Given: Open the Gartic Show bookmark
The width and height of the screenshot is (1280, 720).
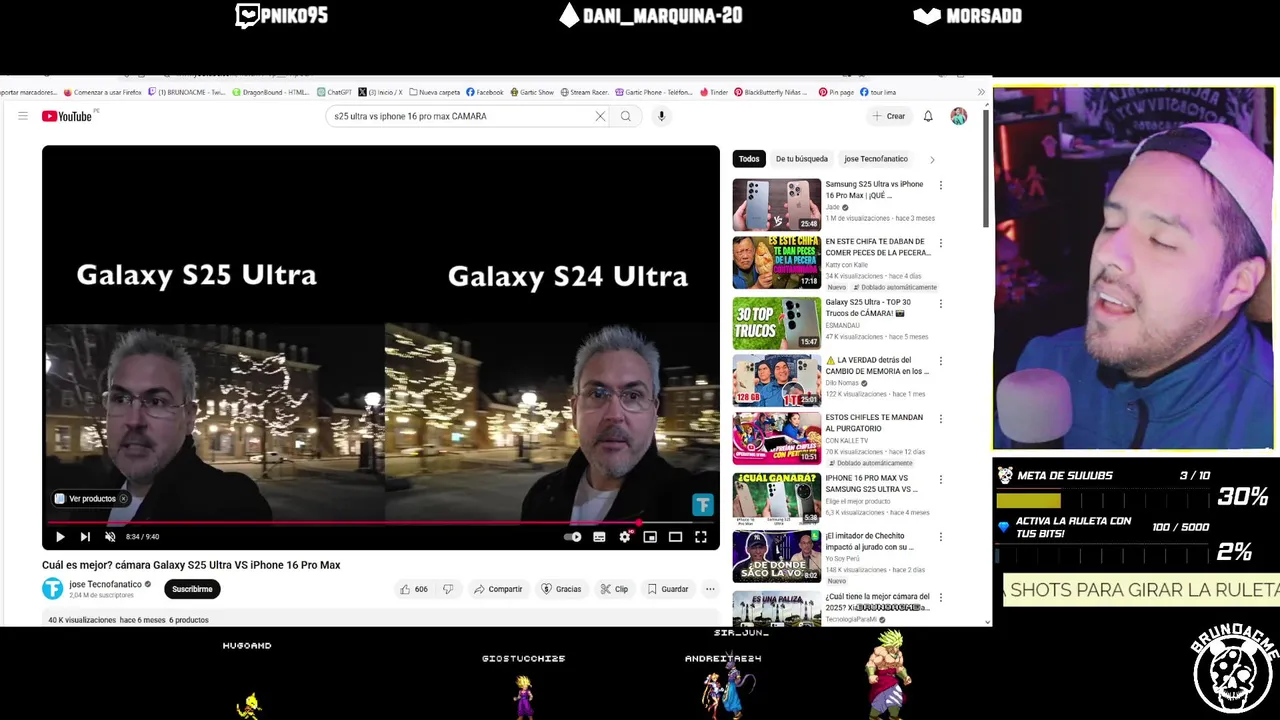Looking at the screenshot, I should point(532,92).
